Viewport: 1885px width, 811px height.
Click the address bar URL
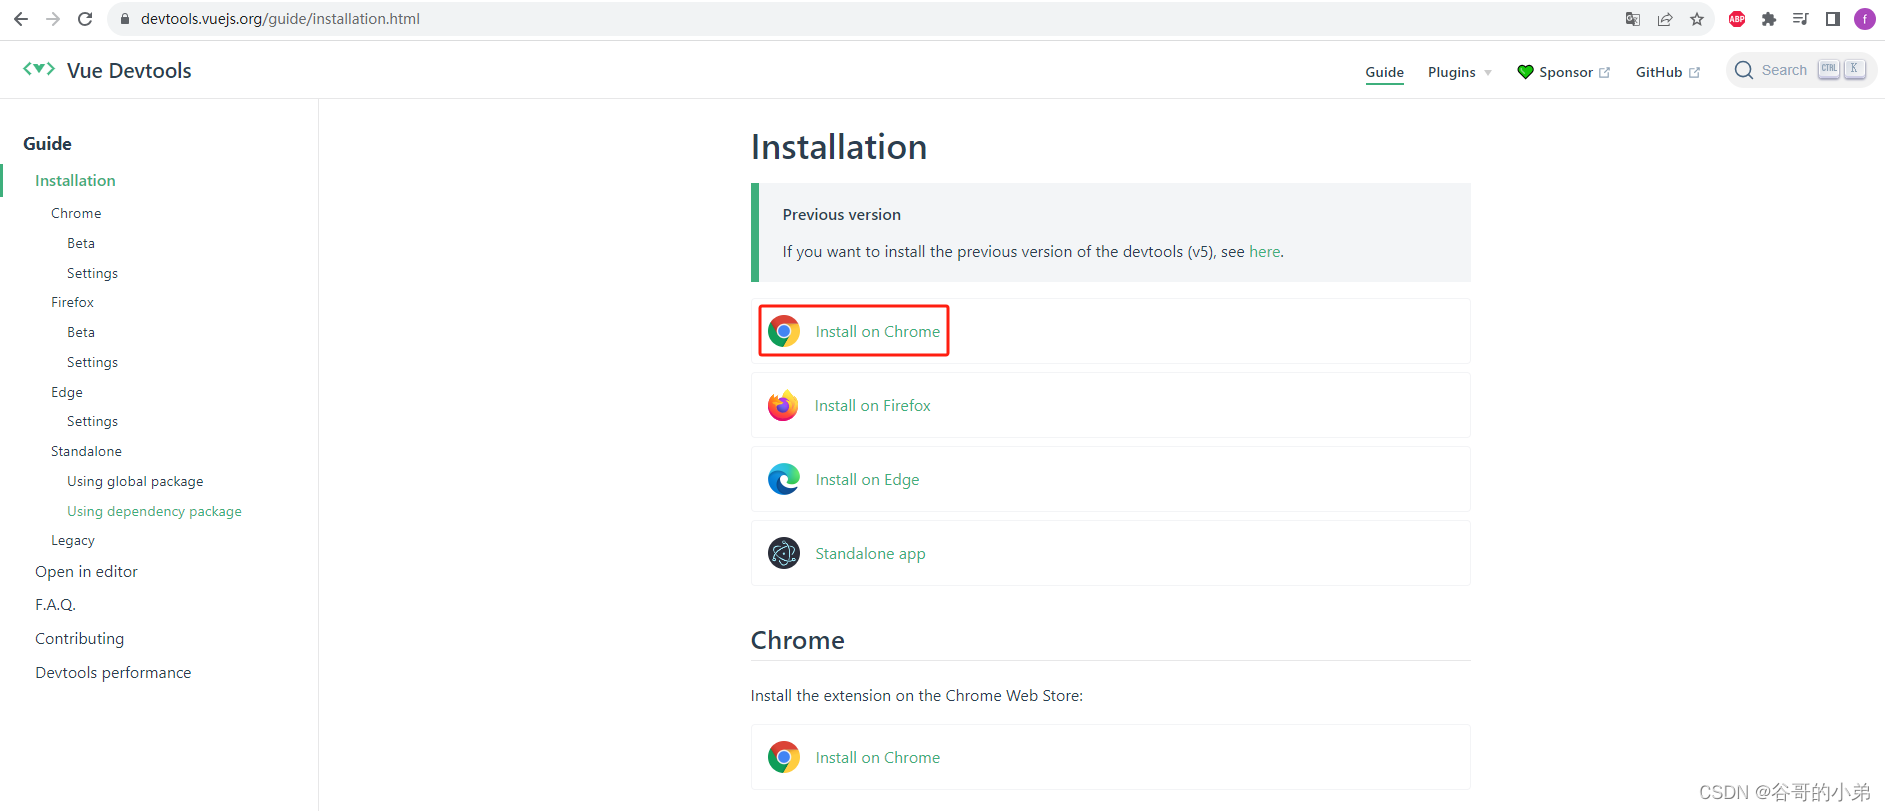click(x=280, y=19)
